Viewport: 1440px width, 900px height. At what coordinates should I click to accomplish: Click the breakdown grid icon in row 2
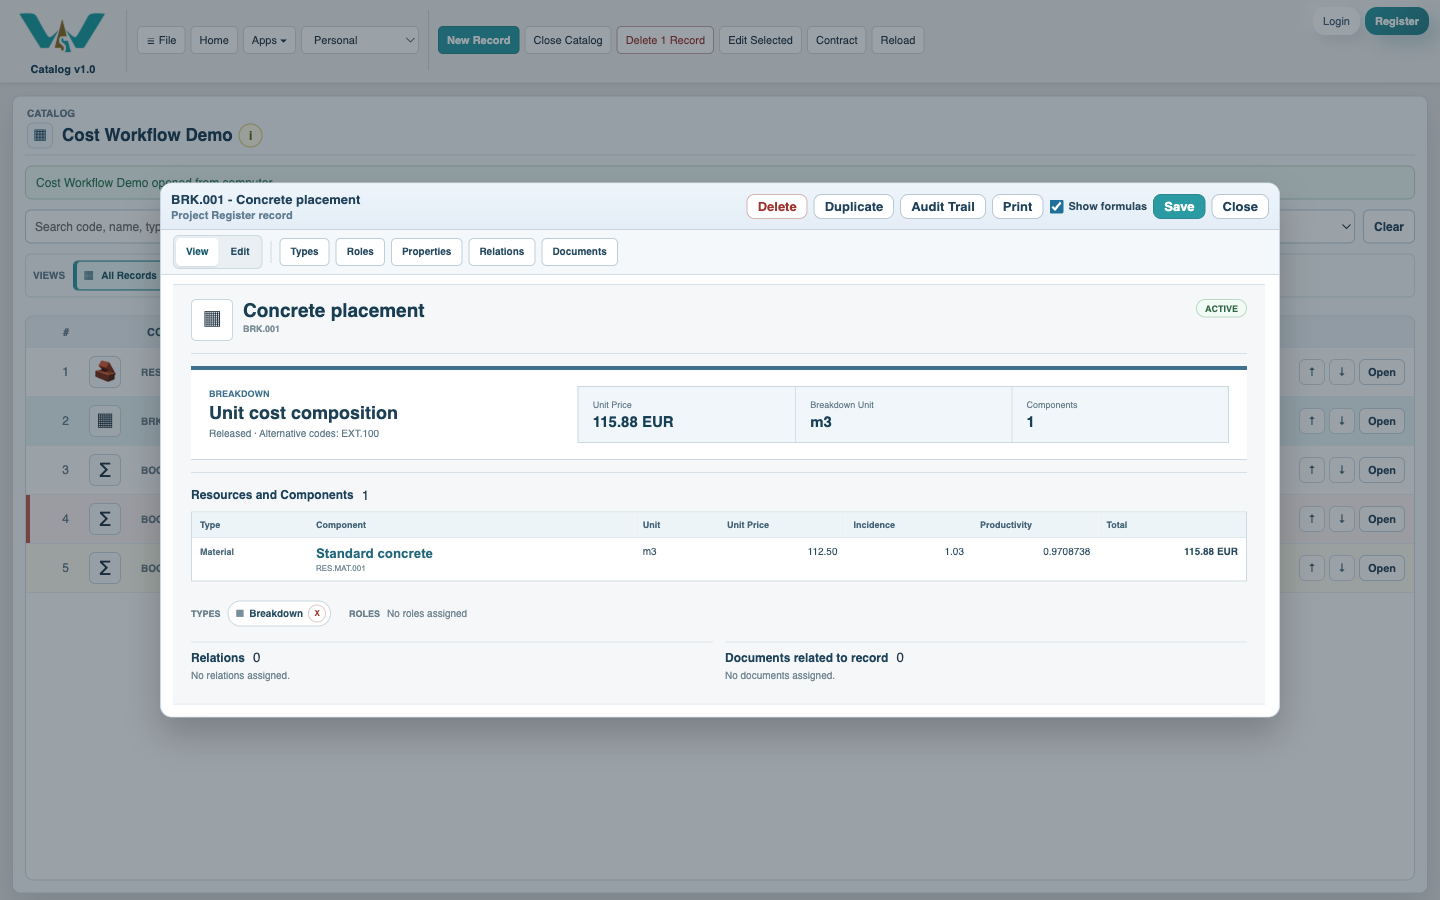pyautogui.click(x=105, y=421)
